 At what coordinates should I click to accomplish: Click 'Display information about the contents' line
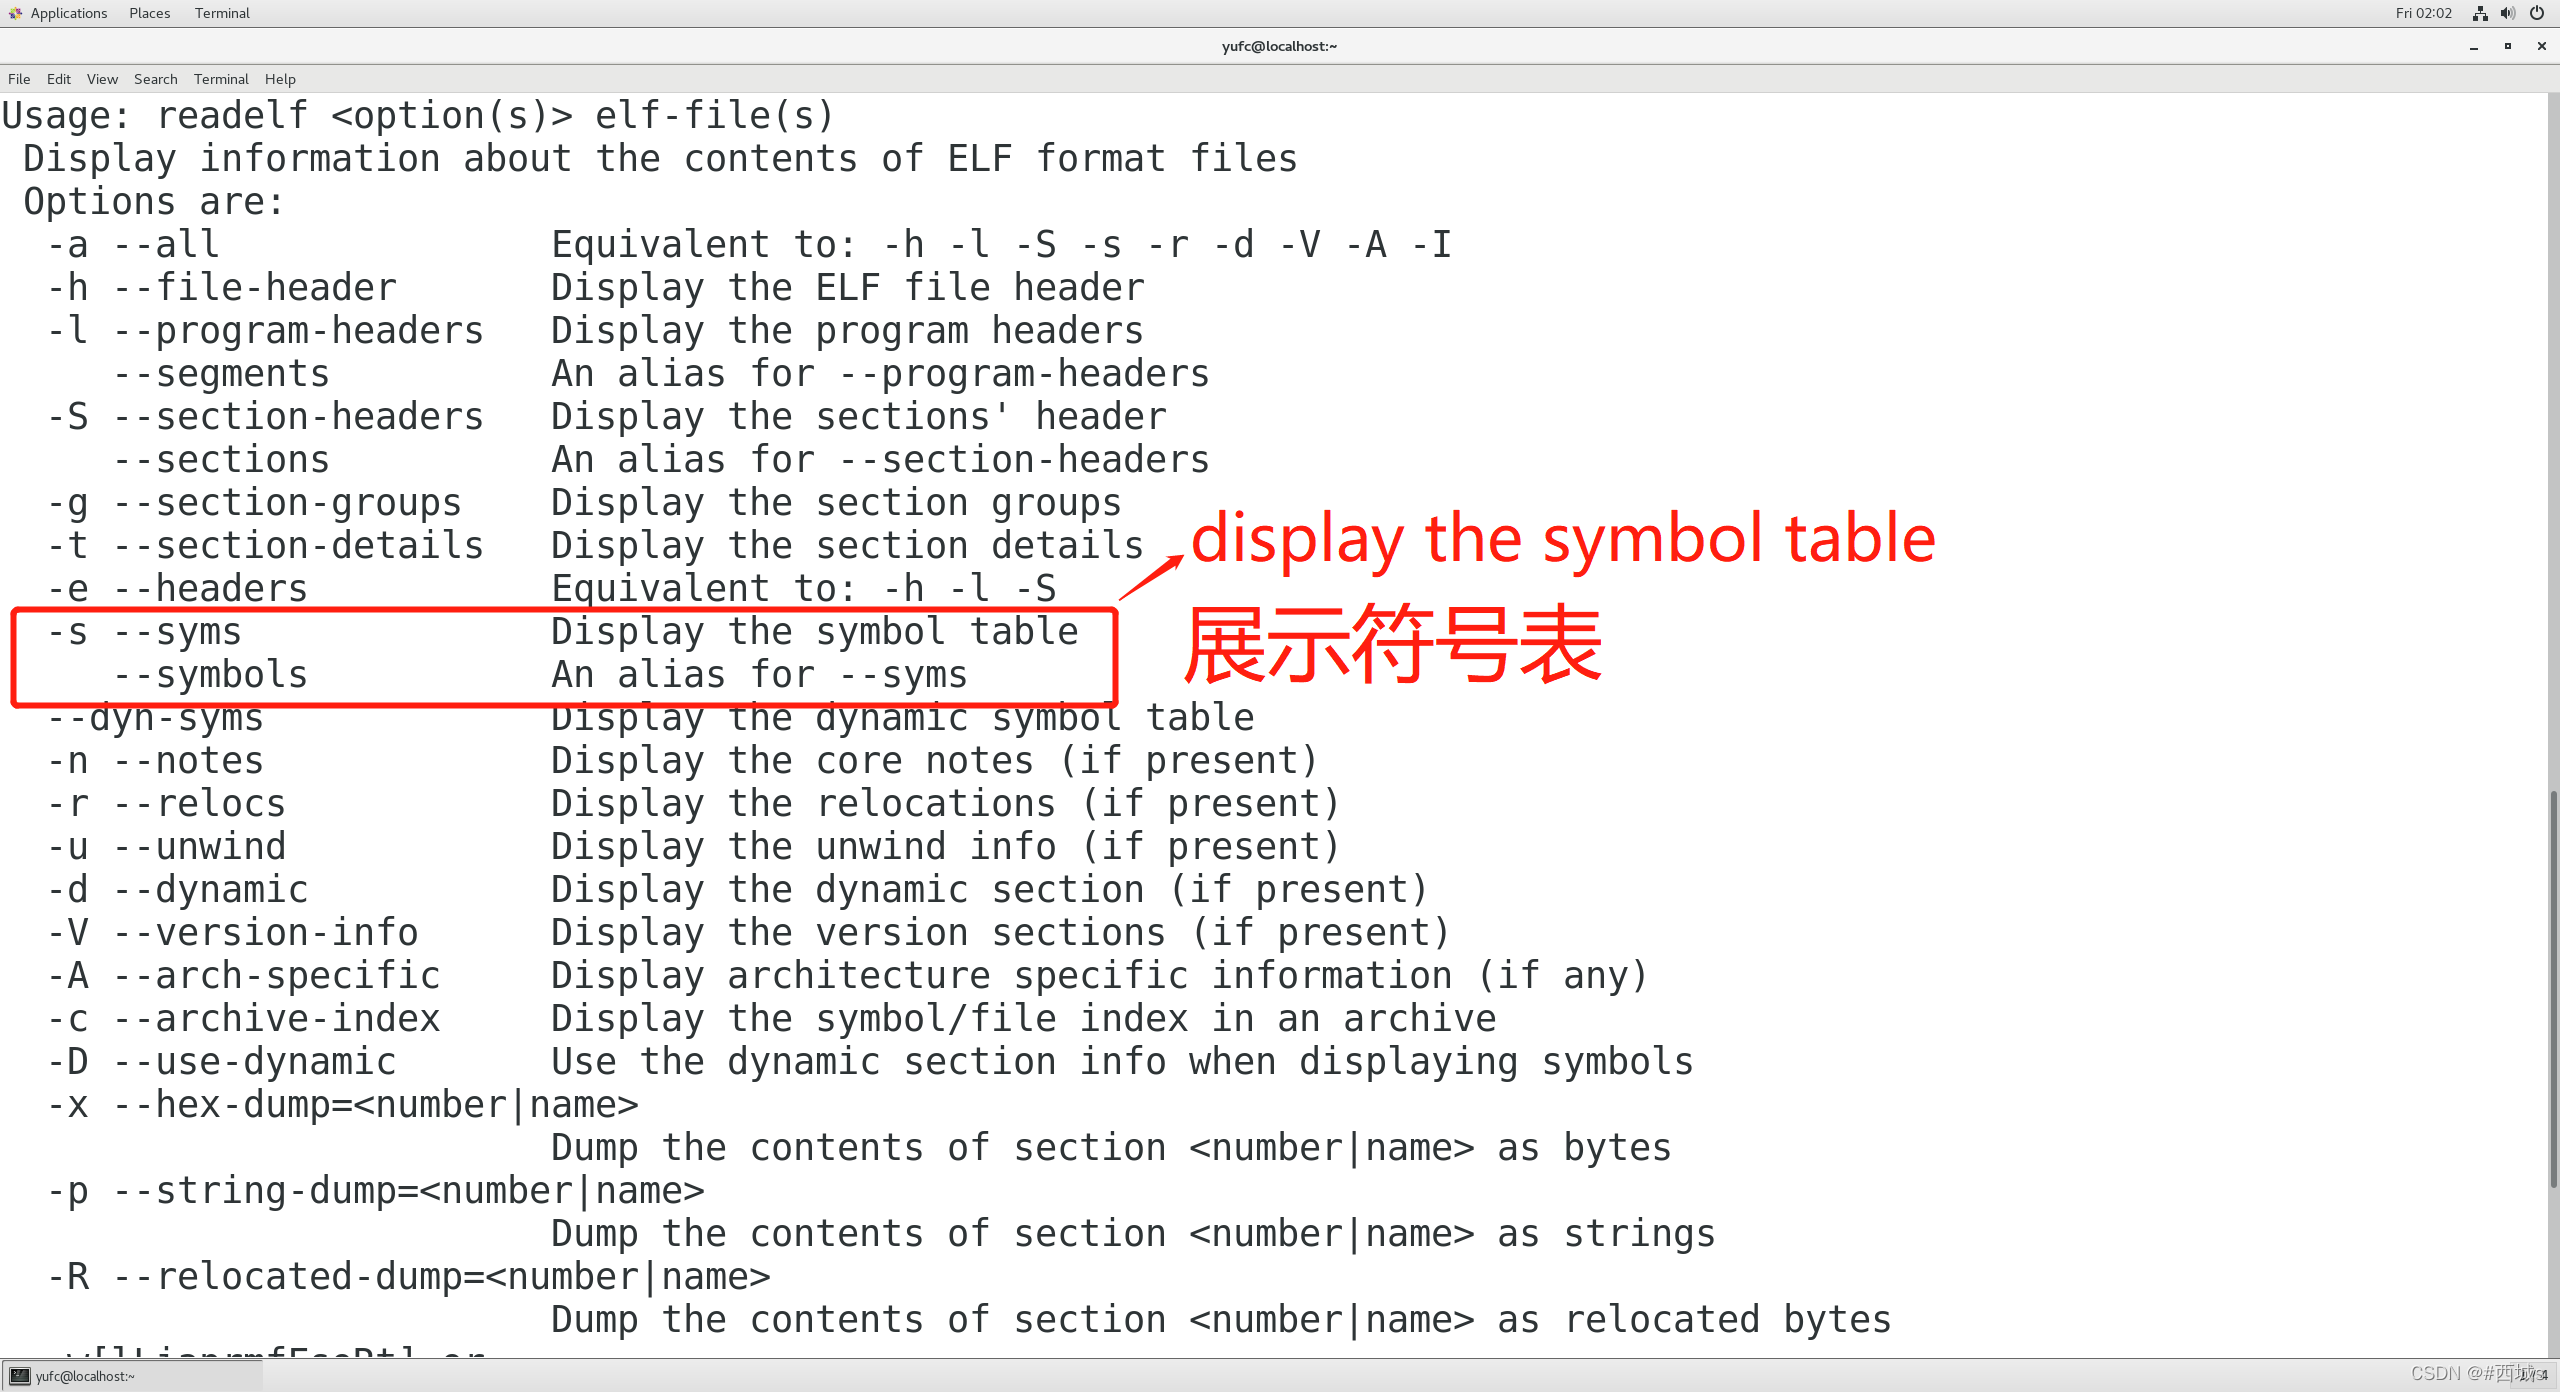point(661,159)
